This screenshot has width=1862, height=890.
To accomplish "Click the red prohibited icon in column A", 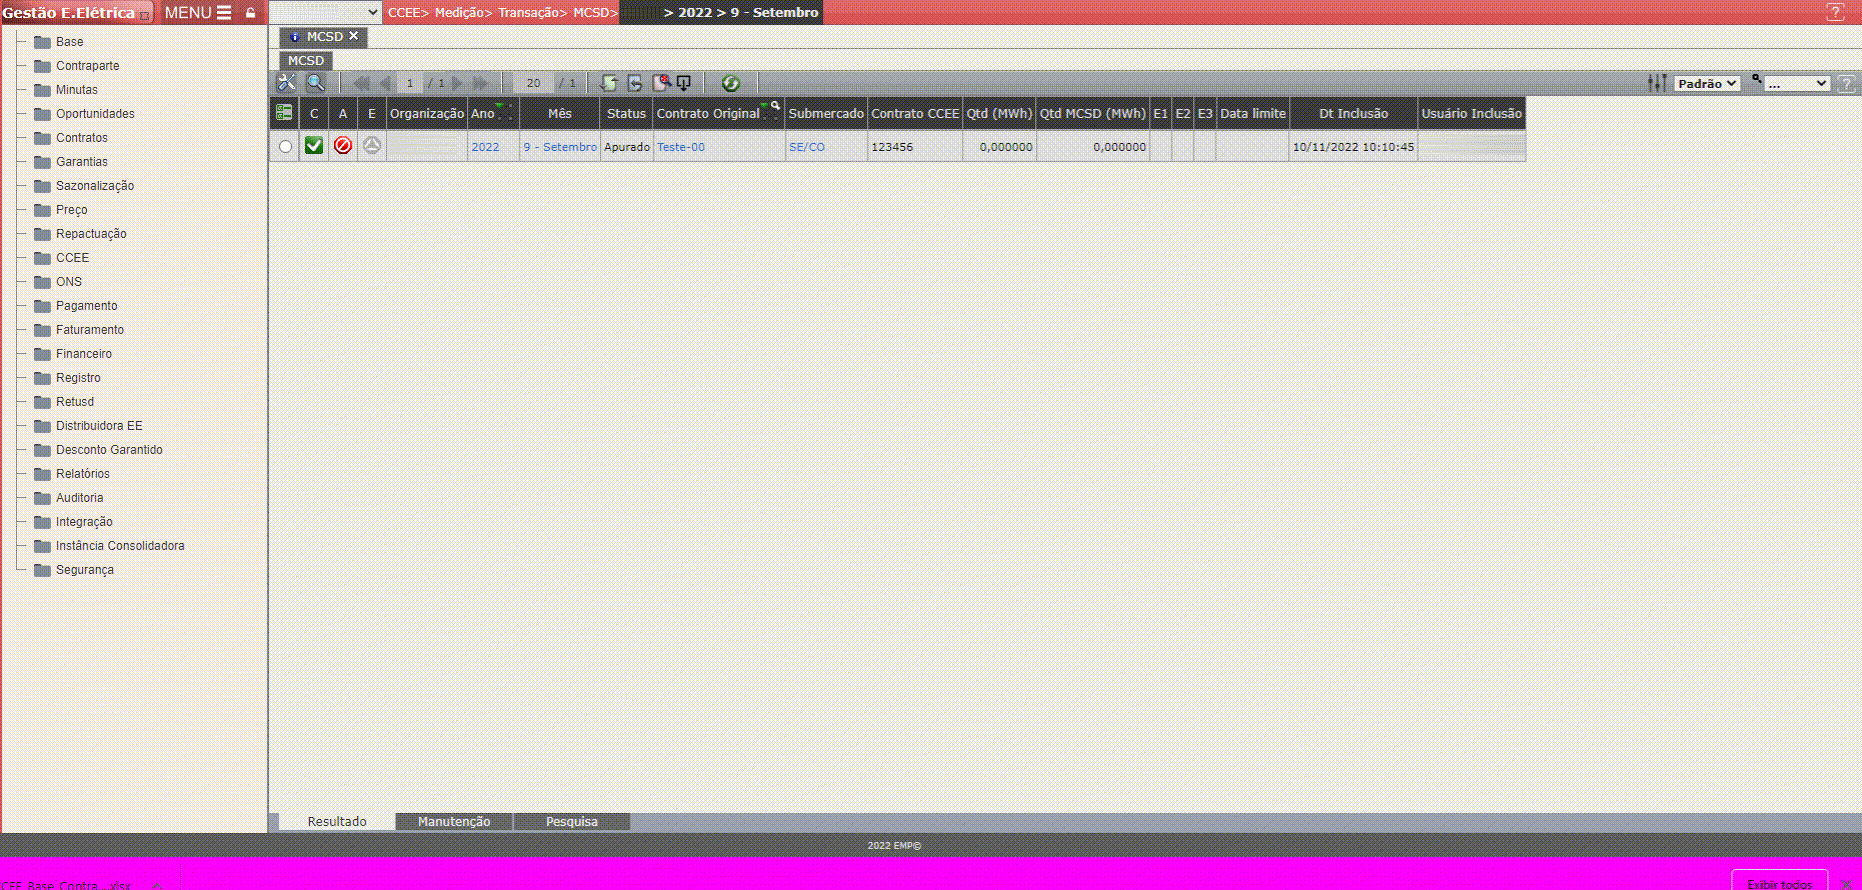I will click(x=343, y=146).
